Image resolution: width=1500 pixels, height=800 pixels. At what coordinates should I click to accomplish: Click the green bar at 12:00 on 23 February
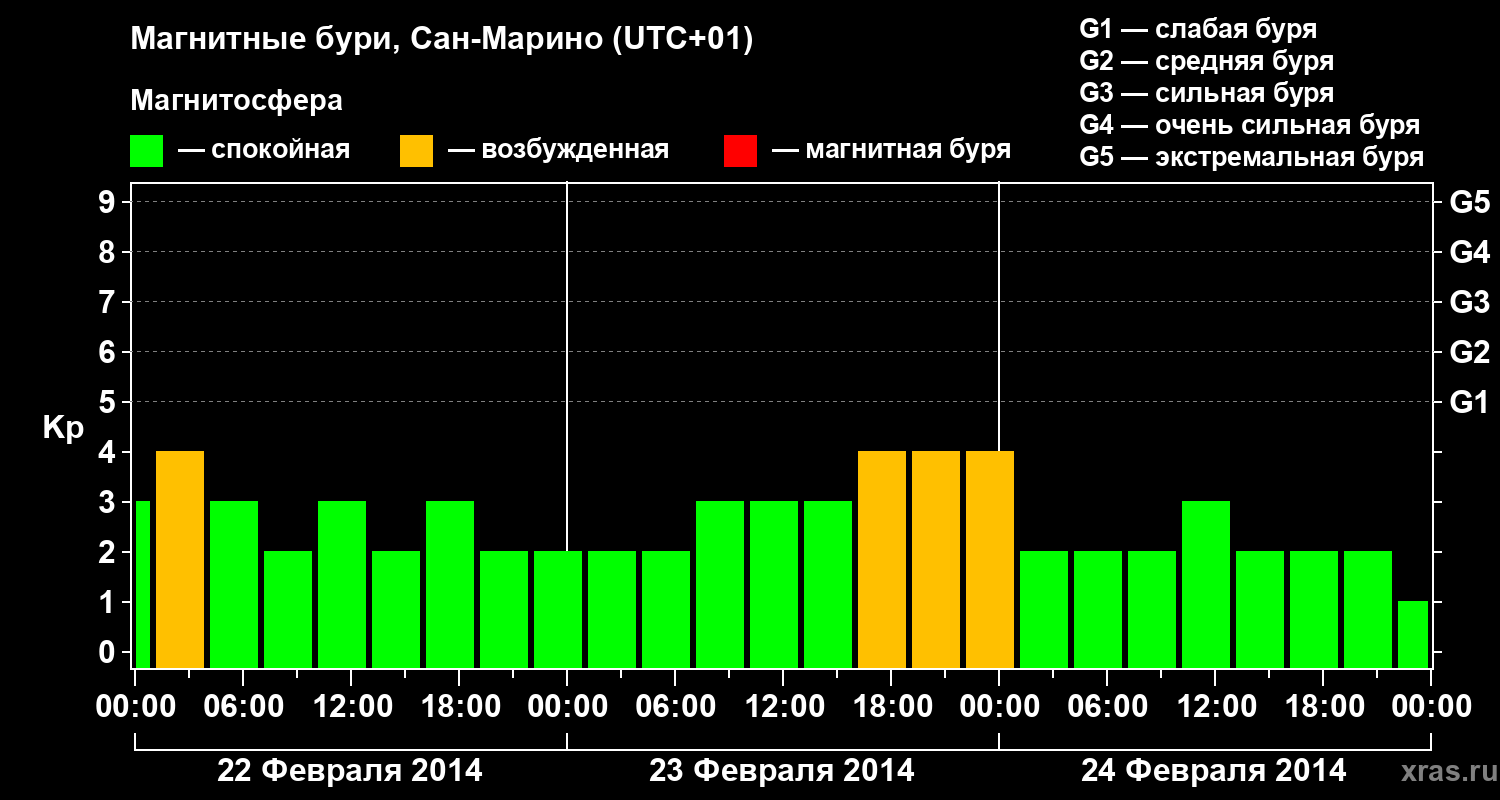774,584
